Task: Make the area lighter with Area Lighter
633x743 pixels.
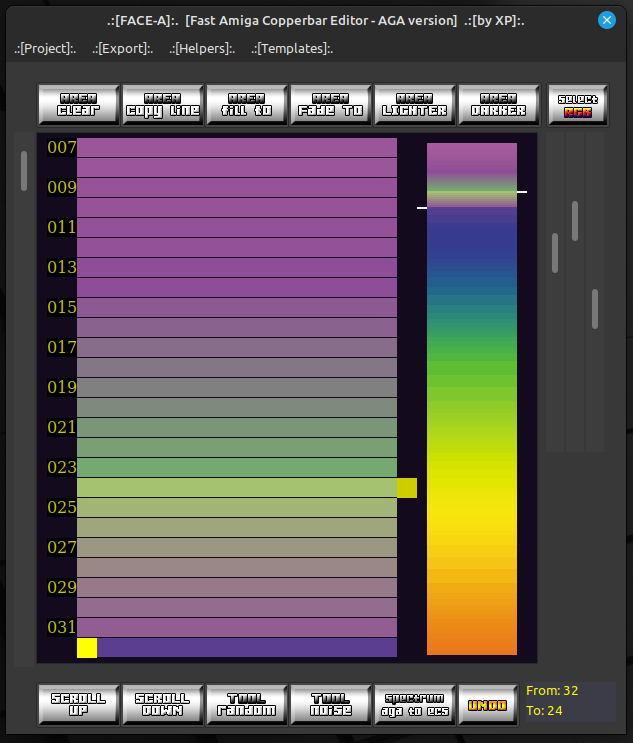Action: (x=415, y=105)
